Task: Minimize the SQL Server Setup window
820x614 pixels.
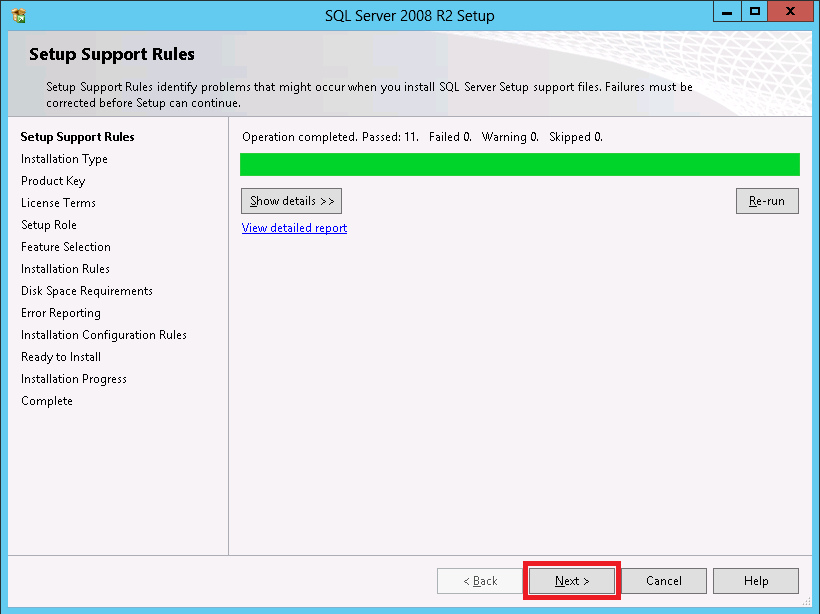Action: 727,12
